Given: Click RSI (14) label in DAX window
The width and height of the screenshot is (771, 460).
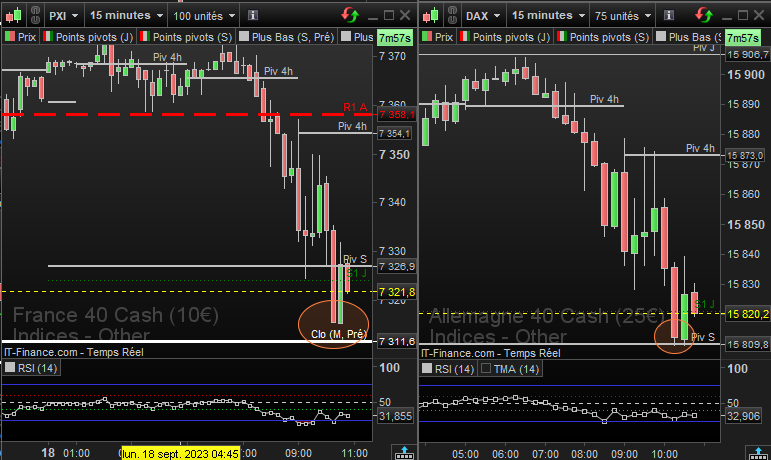Looking at the screenshot, I should point(448,369).
